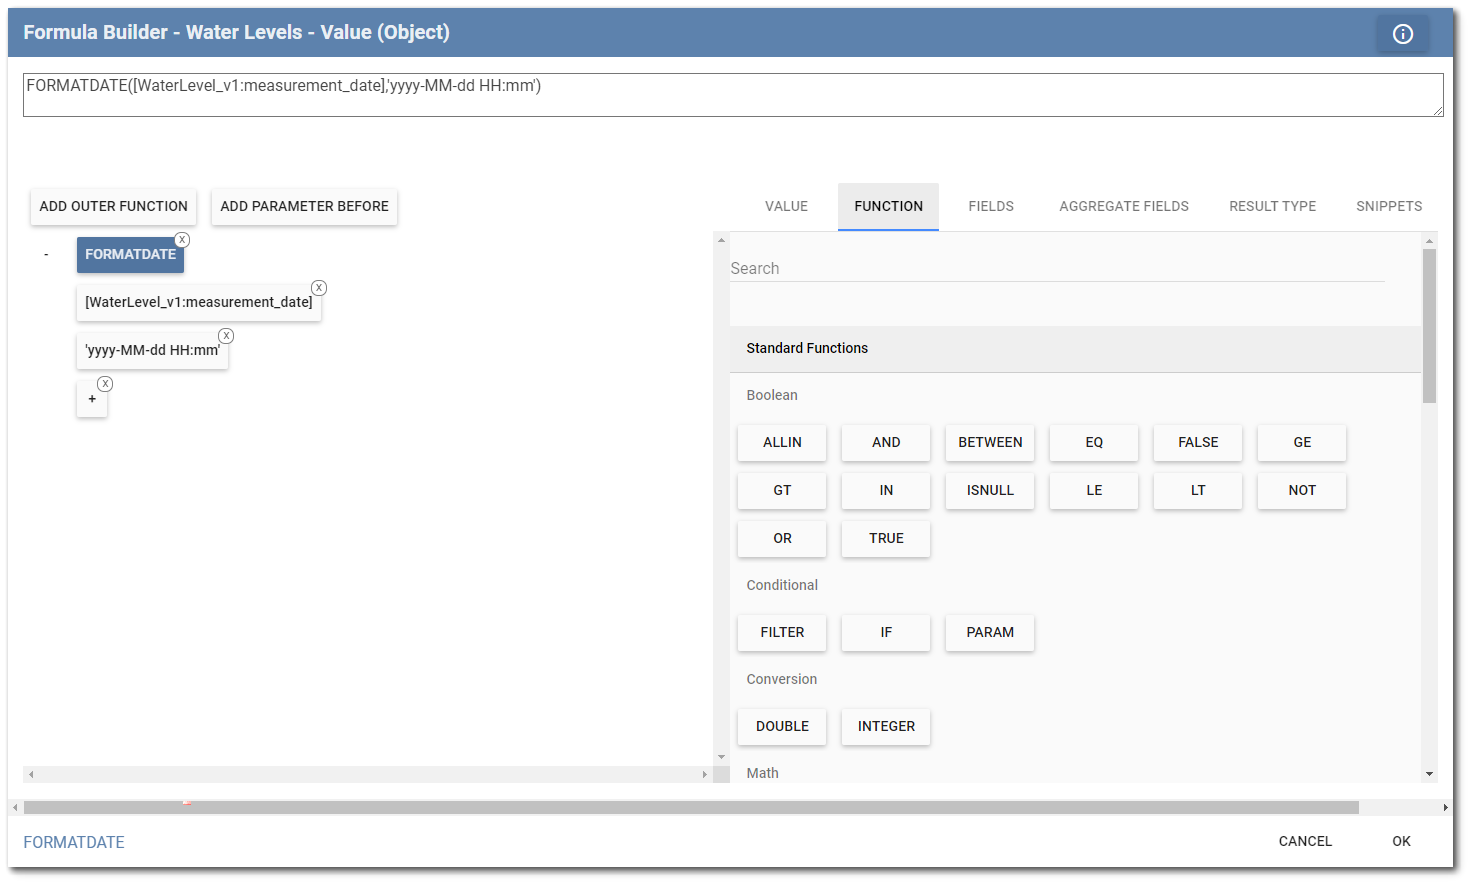Remove the empty parameter placeholder
This screenshot has height=883, width=1469.
(105, 383)
